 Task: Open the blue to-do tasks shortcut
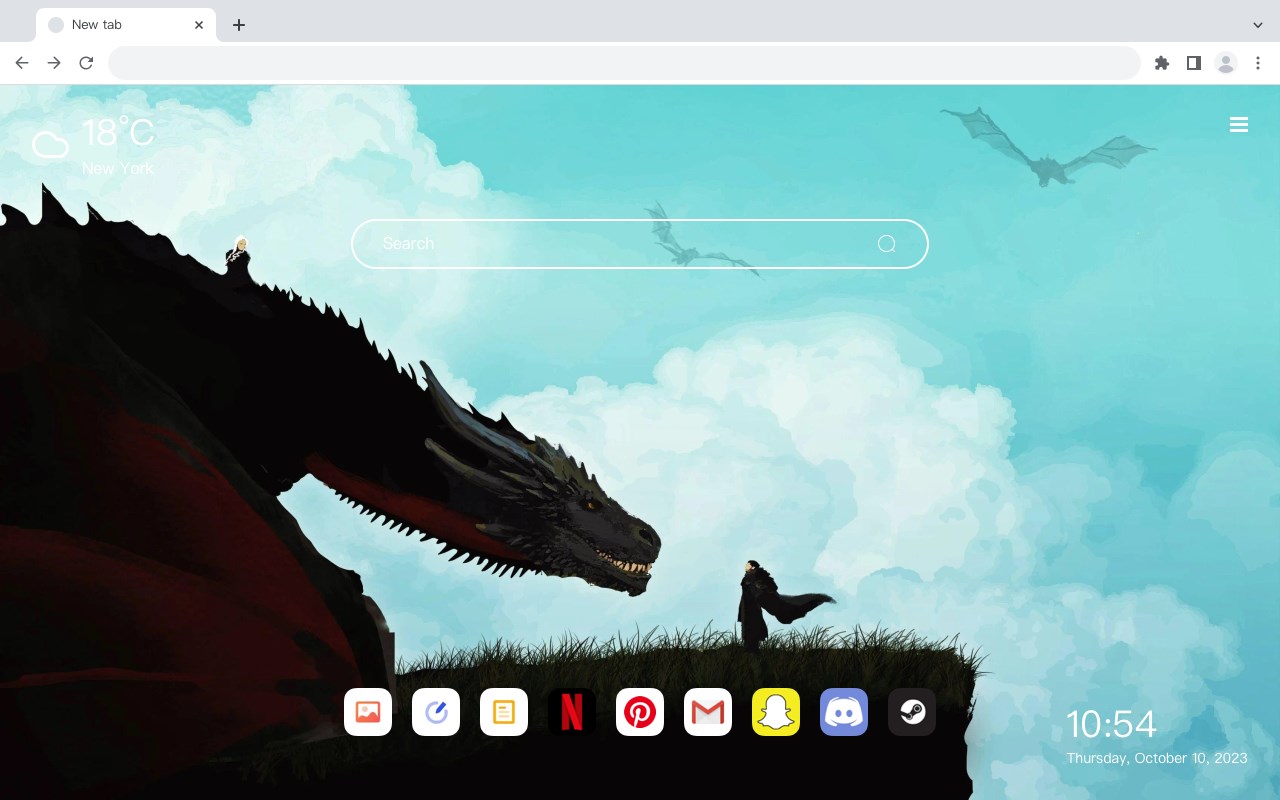436,712
